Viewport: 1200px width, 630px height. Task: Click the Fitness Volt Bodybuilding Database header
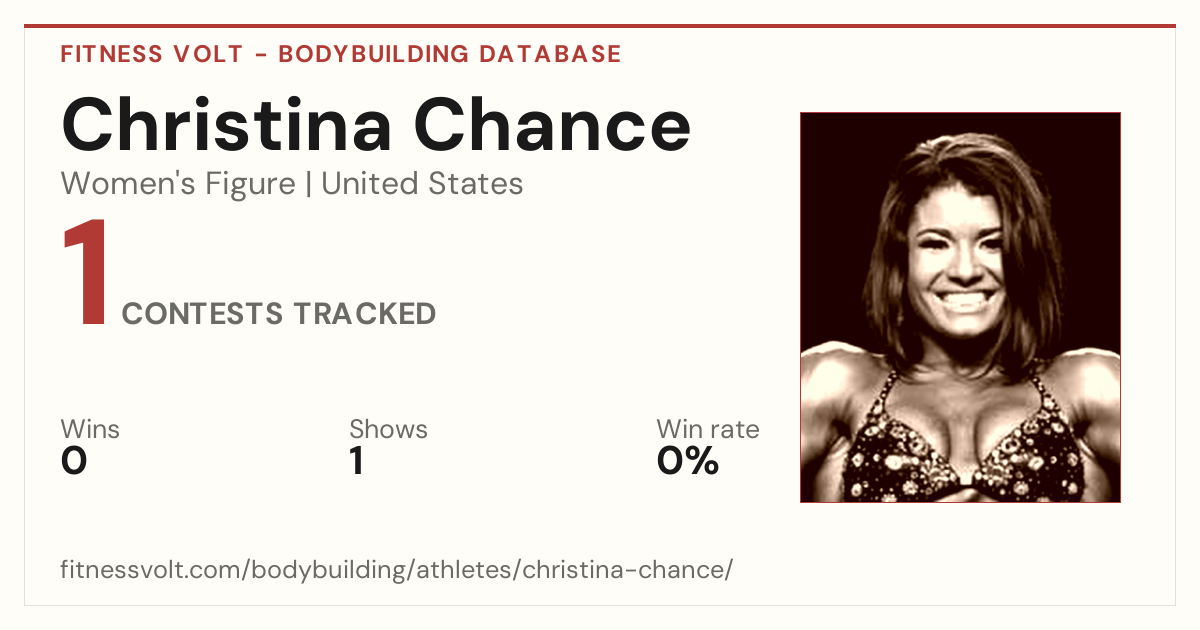point(341,54)
